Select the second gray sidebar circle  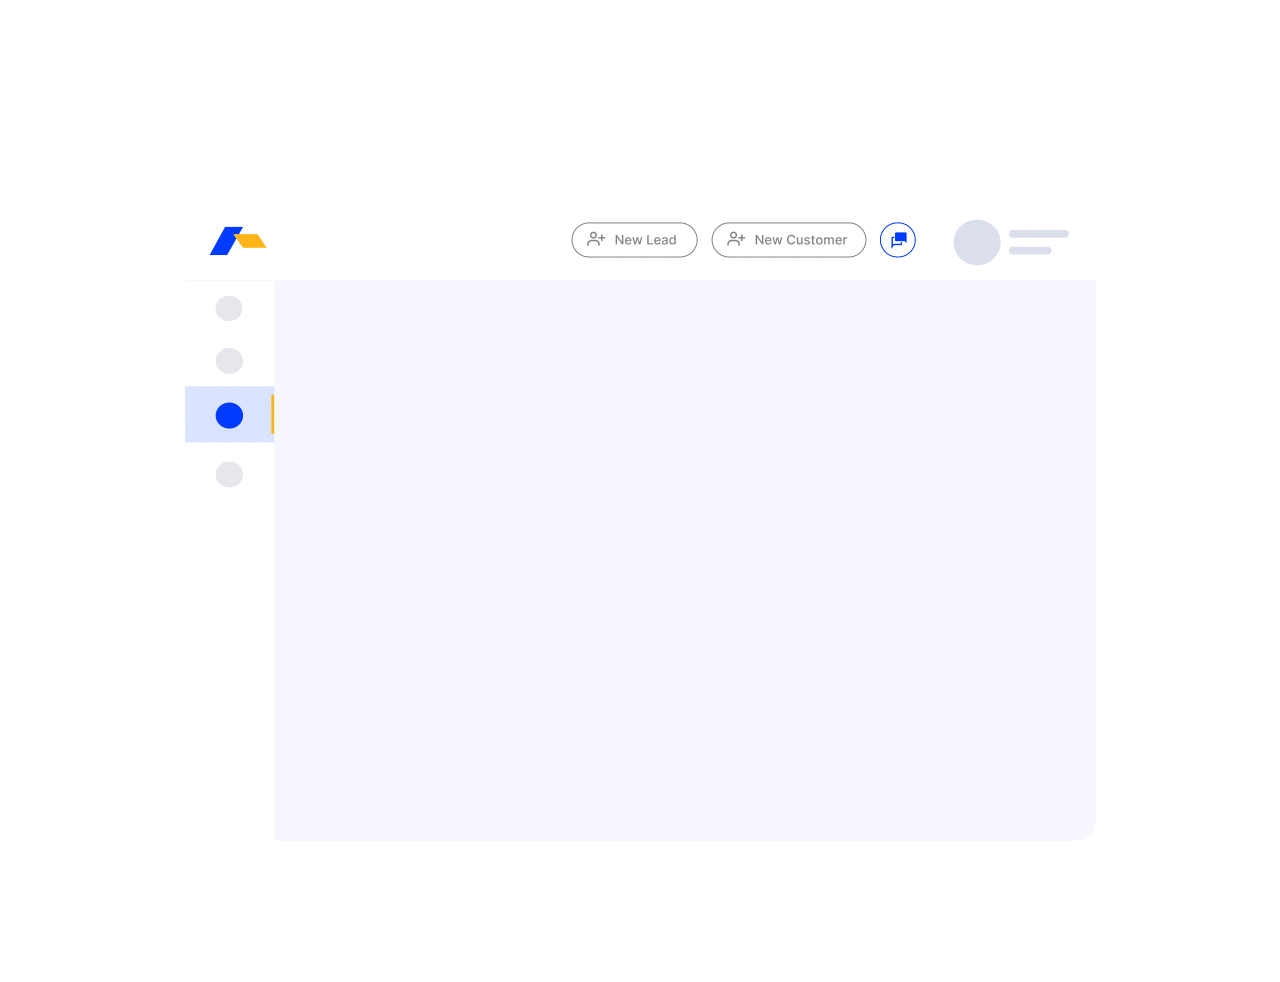(x=229, y=361)
